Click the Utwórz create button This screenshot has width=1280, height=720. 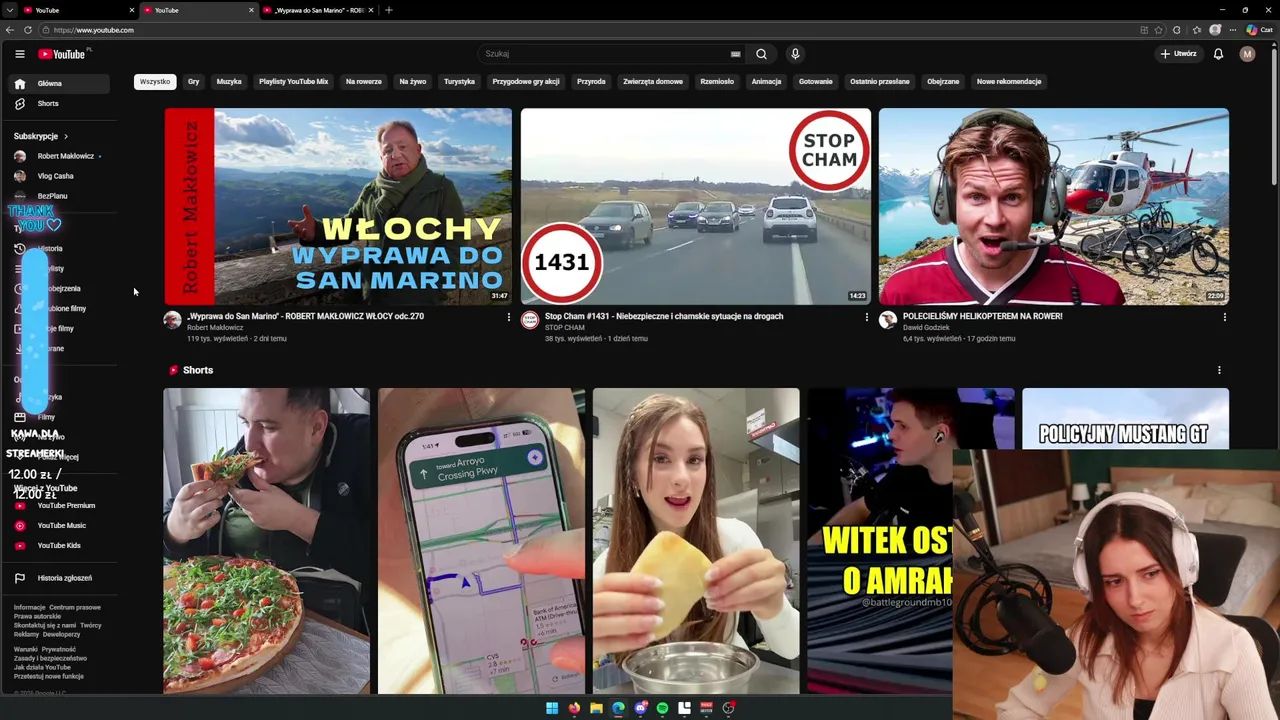pyautogui.click(x=1178, y=54)
